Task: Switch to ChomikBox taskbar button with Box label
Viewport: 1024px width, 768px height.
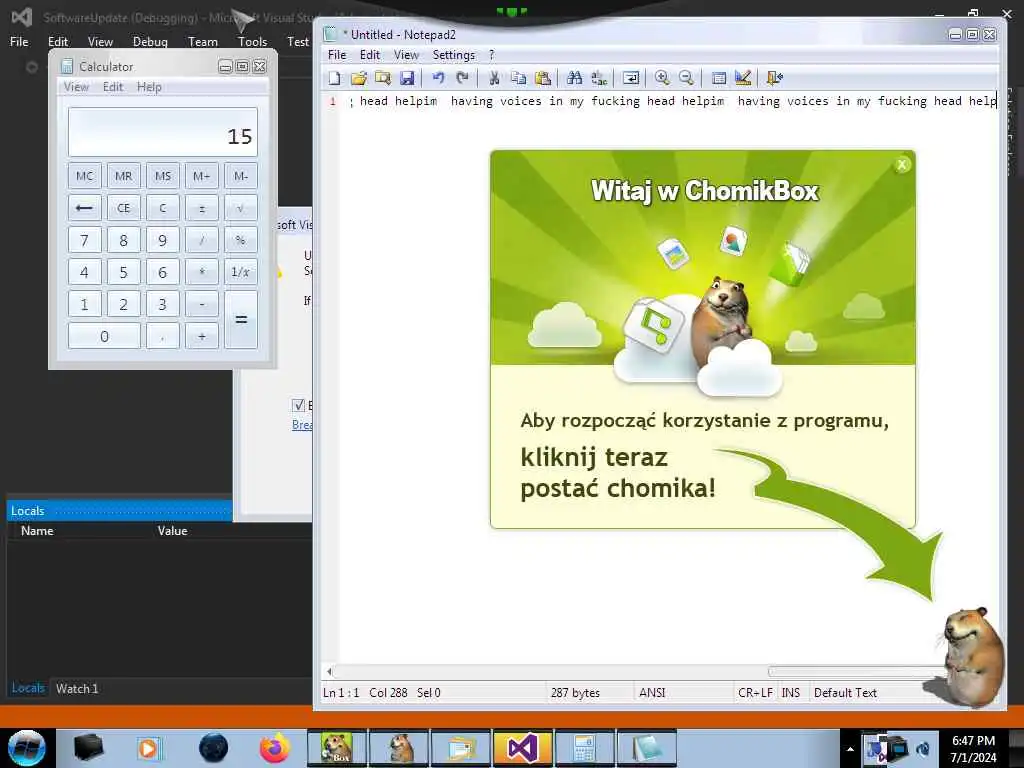Action: click(337, 748)
